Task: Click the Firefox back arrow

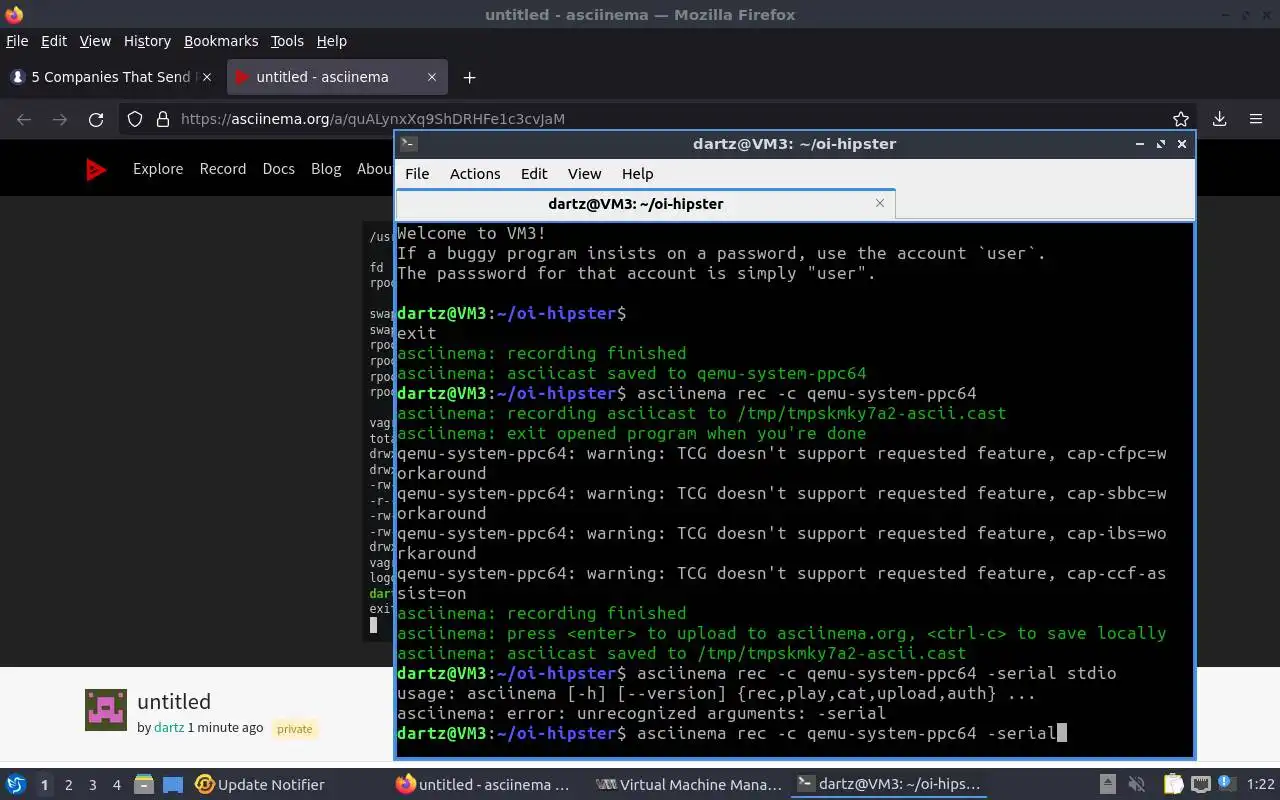Action: tap(24, 119)
